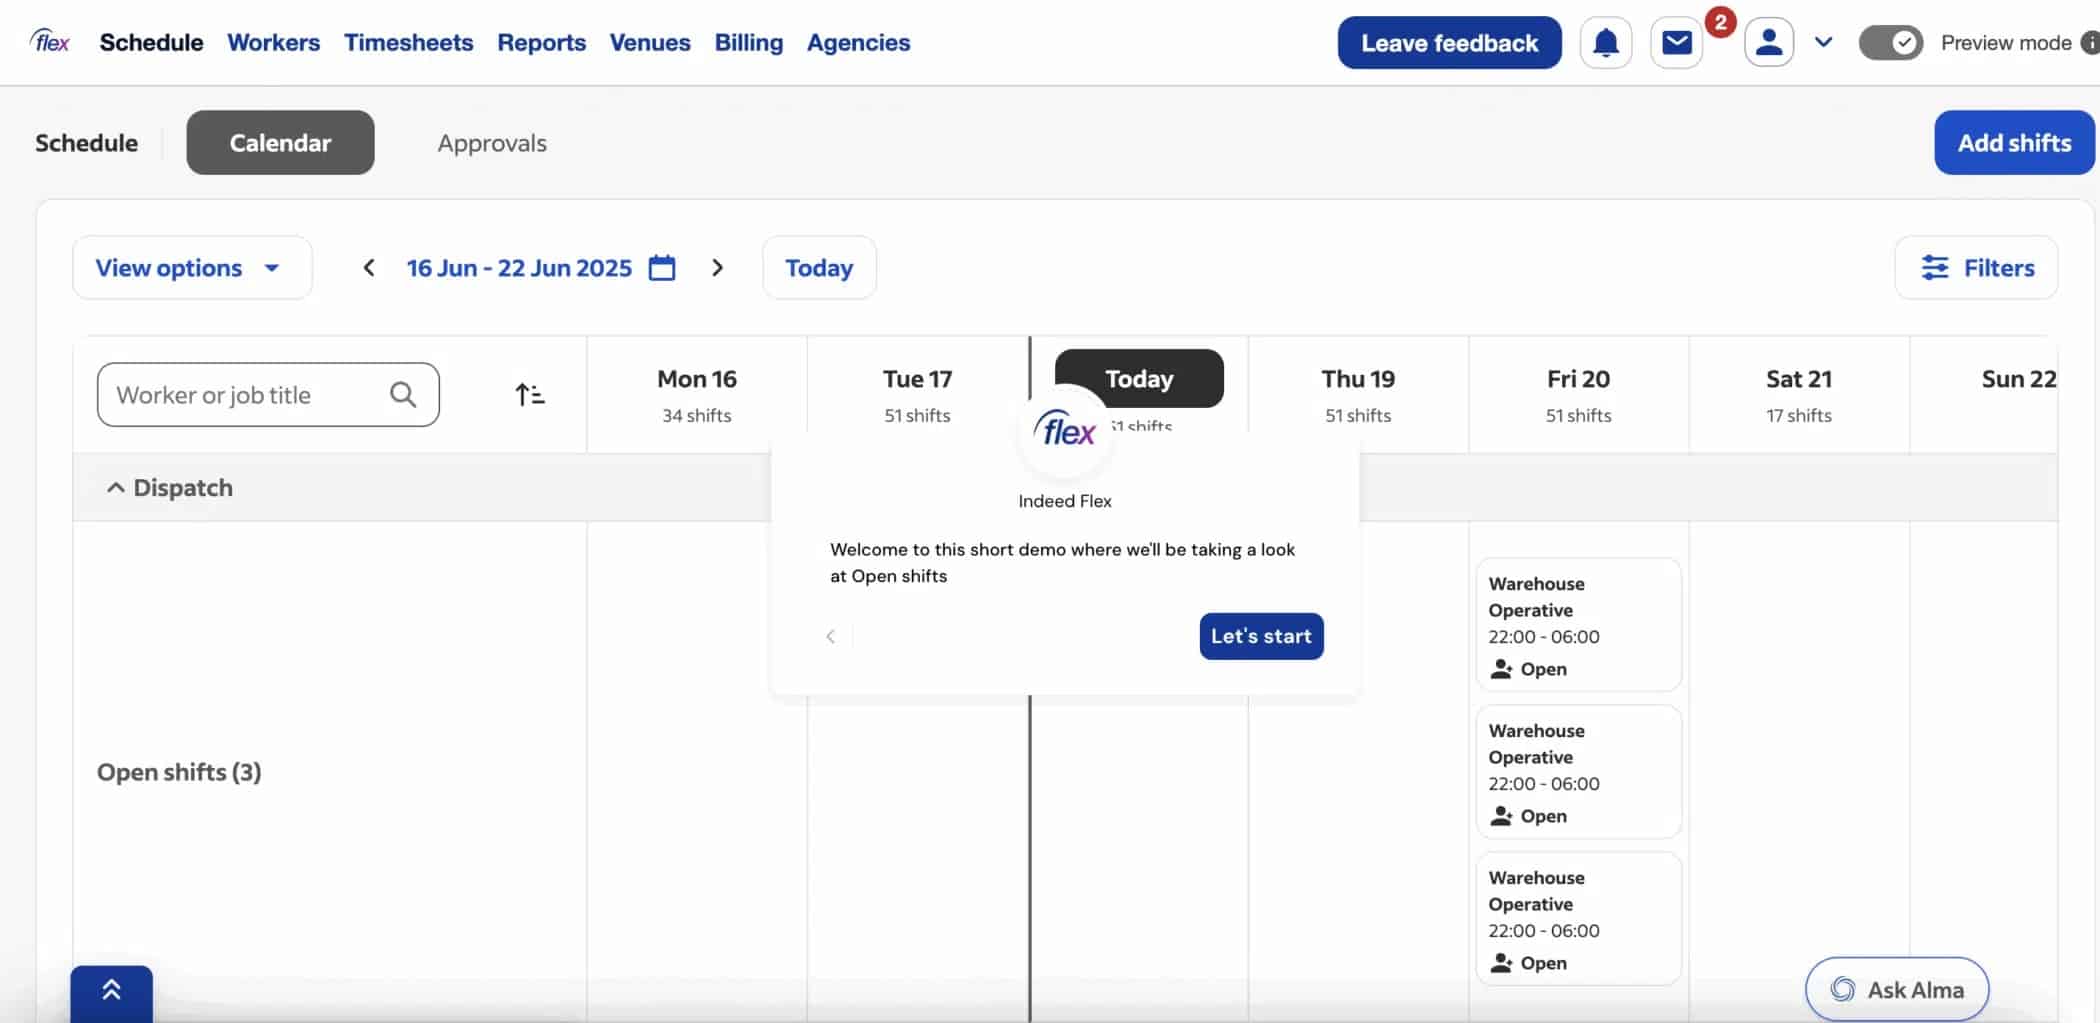Switch to the Approvals tab
The image size is (2100, 1023).
point(492,143)
